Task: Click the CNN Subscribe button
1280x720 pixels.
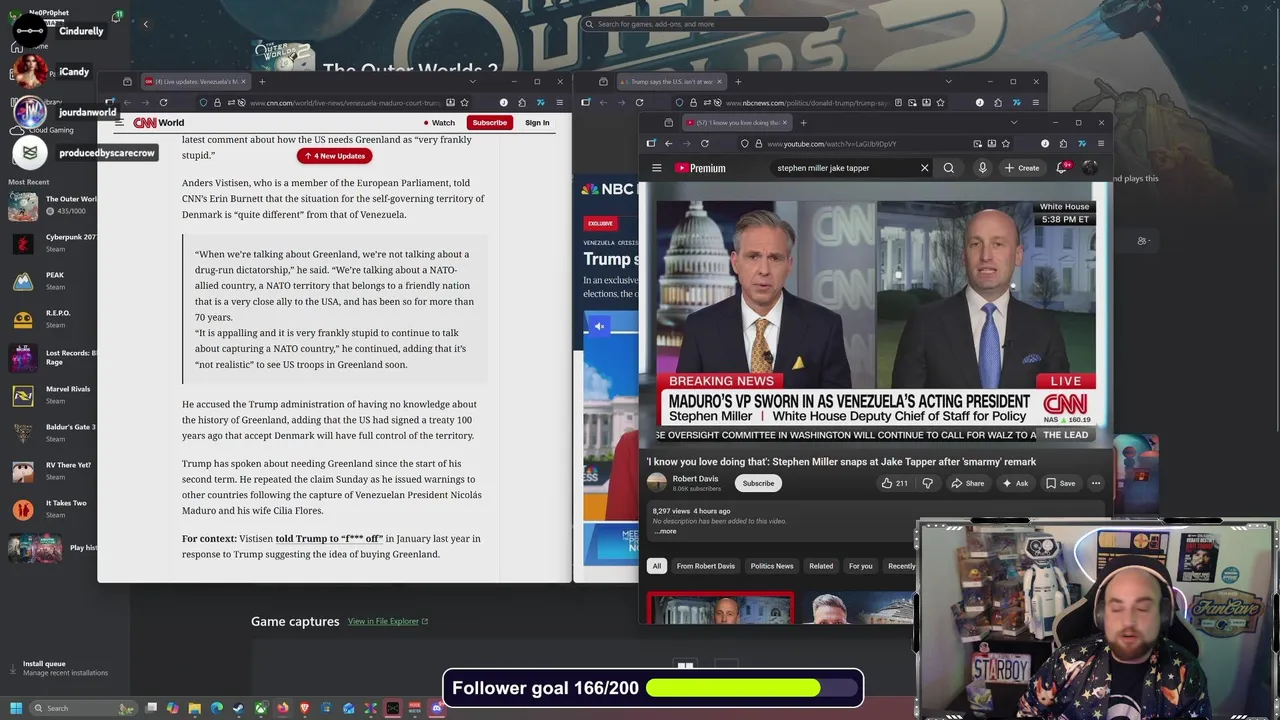Action: (x=489, y=122)
